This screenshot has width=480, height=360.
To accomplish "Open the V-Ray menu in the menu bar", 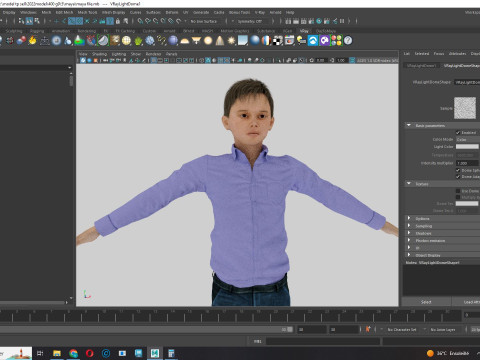I will (x=260, y=12).
